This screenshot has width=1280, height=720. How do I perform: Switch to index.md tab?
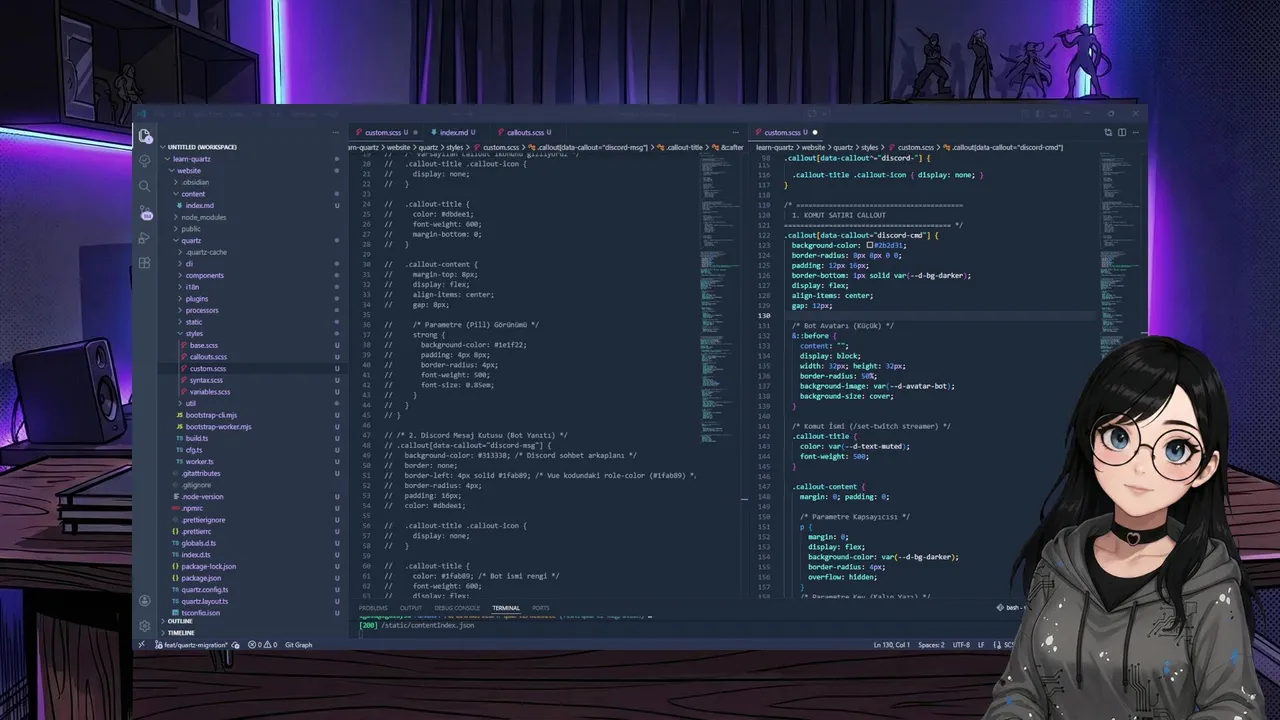[453, 132]
